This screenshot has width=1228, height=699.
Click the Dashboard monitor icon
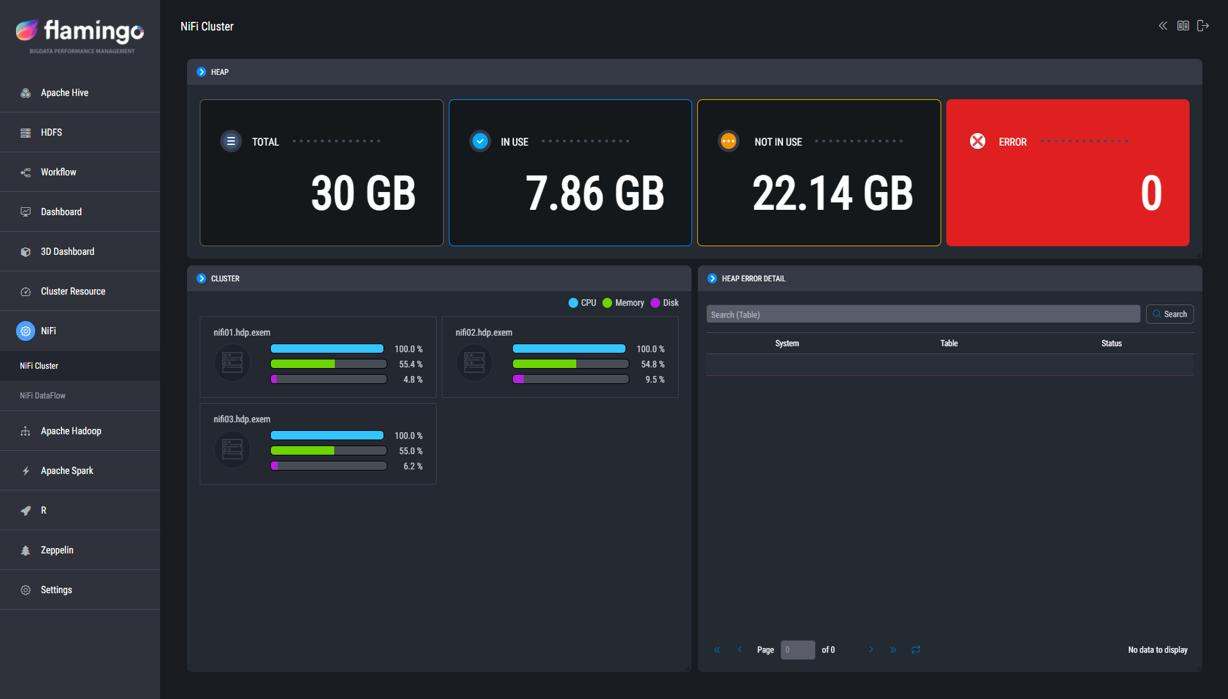tap(26, 212)
